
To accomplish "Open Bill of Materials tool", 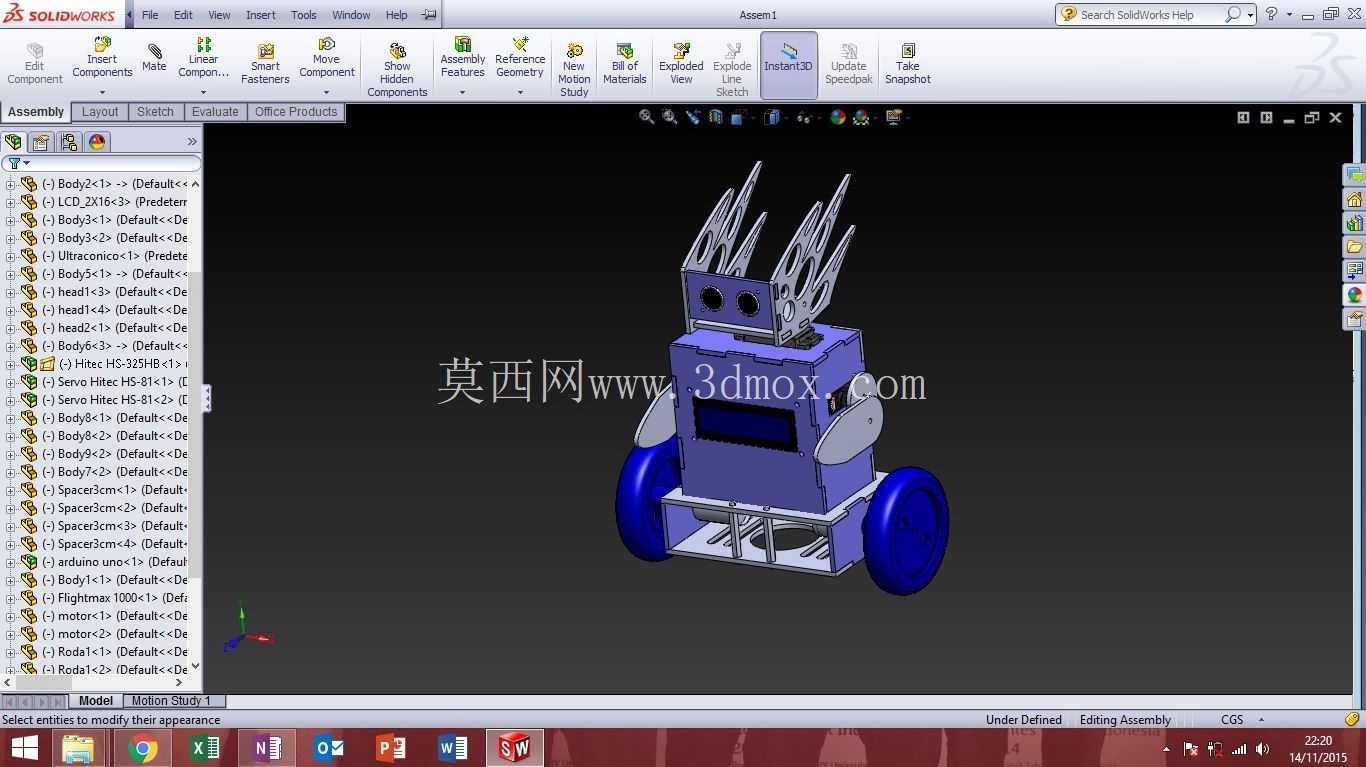I will pyautogui.click(x=625, y=65).
